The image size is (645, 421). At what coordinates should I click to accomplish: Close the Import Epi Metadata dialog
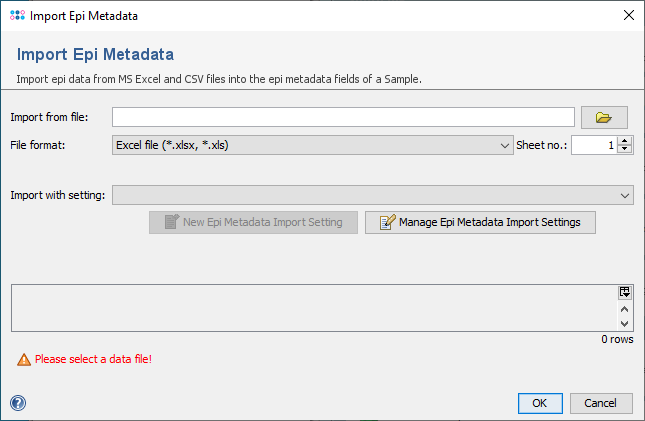tap(628, 16)
